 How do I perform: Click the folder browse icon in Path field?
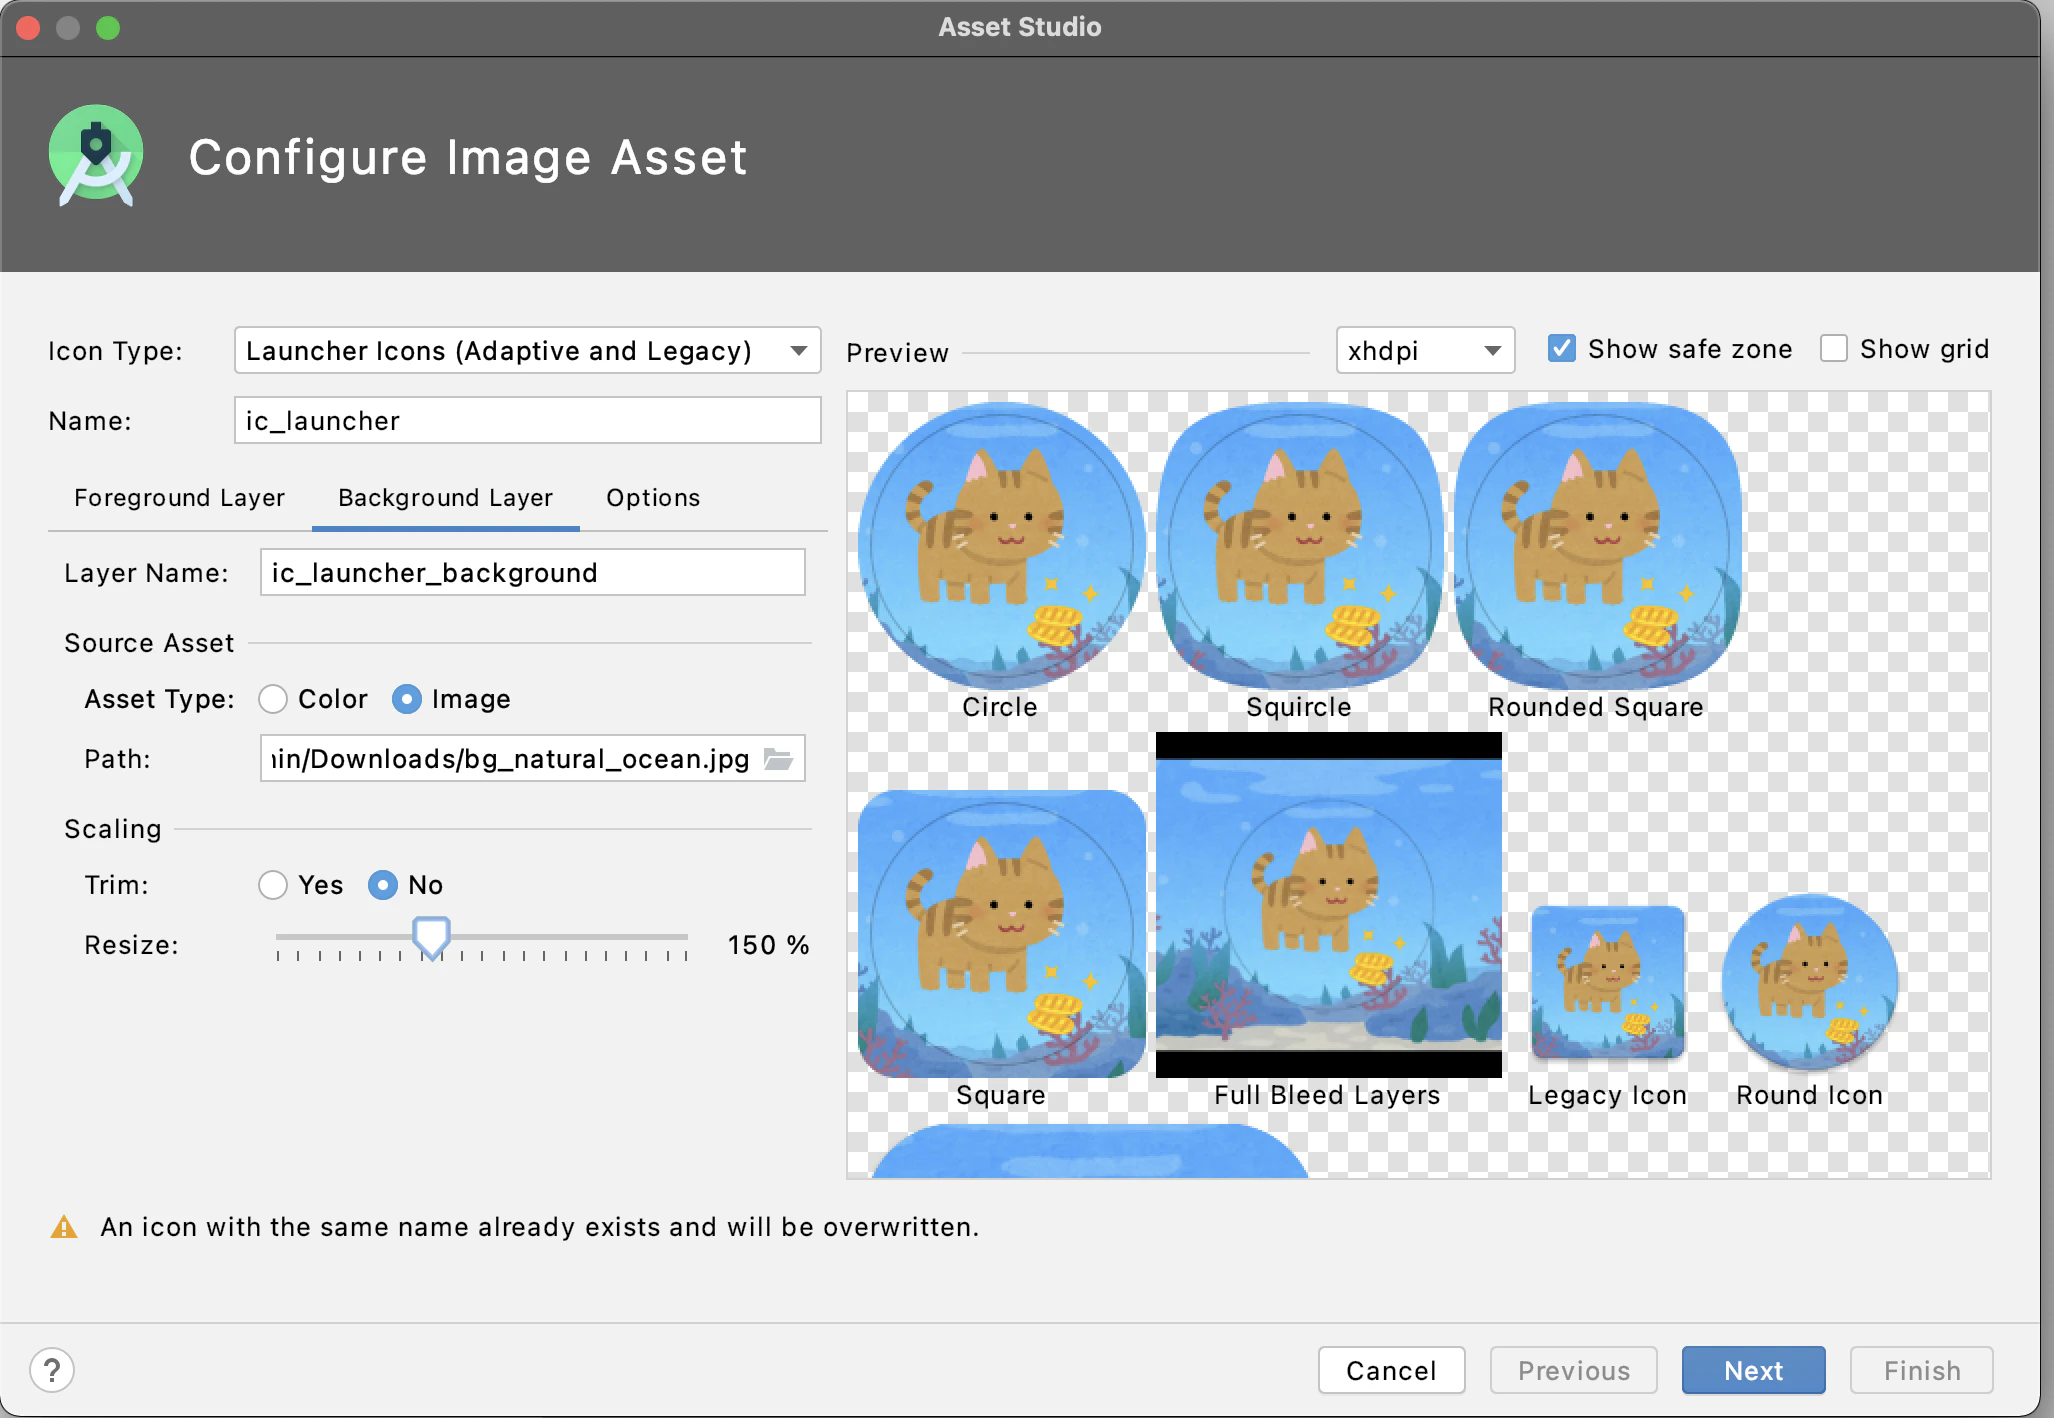click(778, 759)
